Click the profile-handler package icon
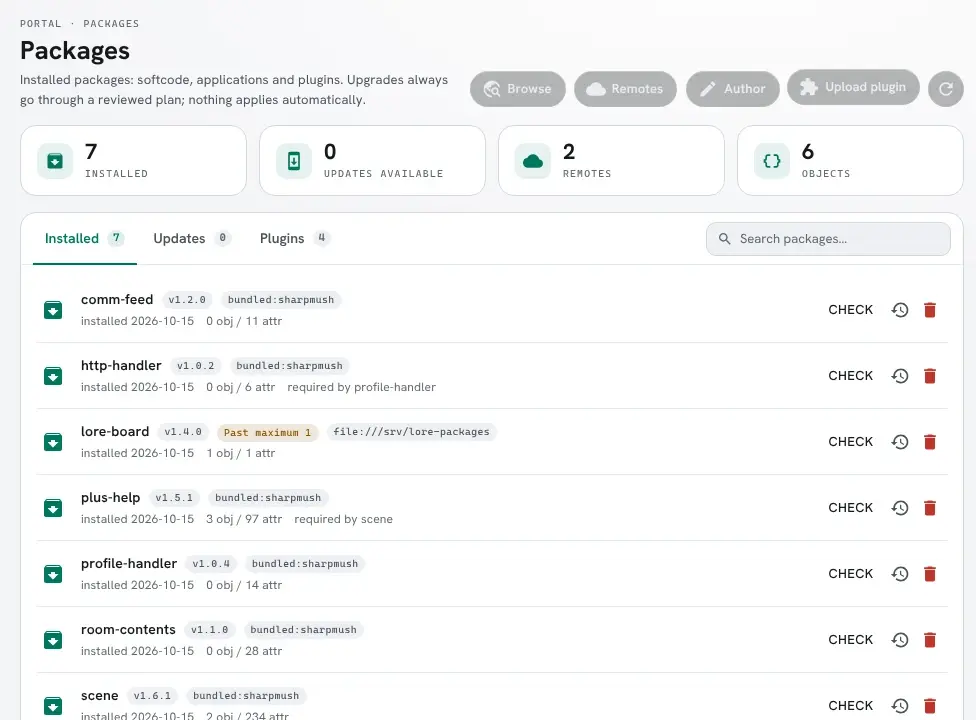The height and width of the screenshot is (720, 976). pyautogui.click(x=53, y=574)
